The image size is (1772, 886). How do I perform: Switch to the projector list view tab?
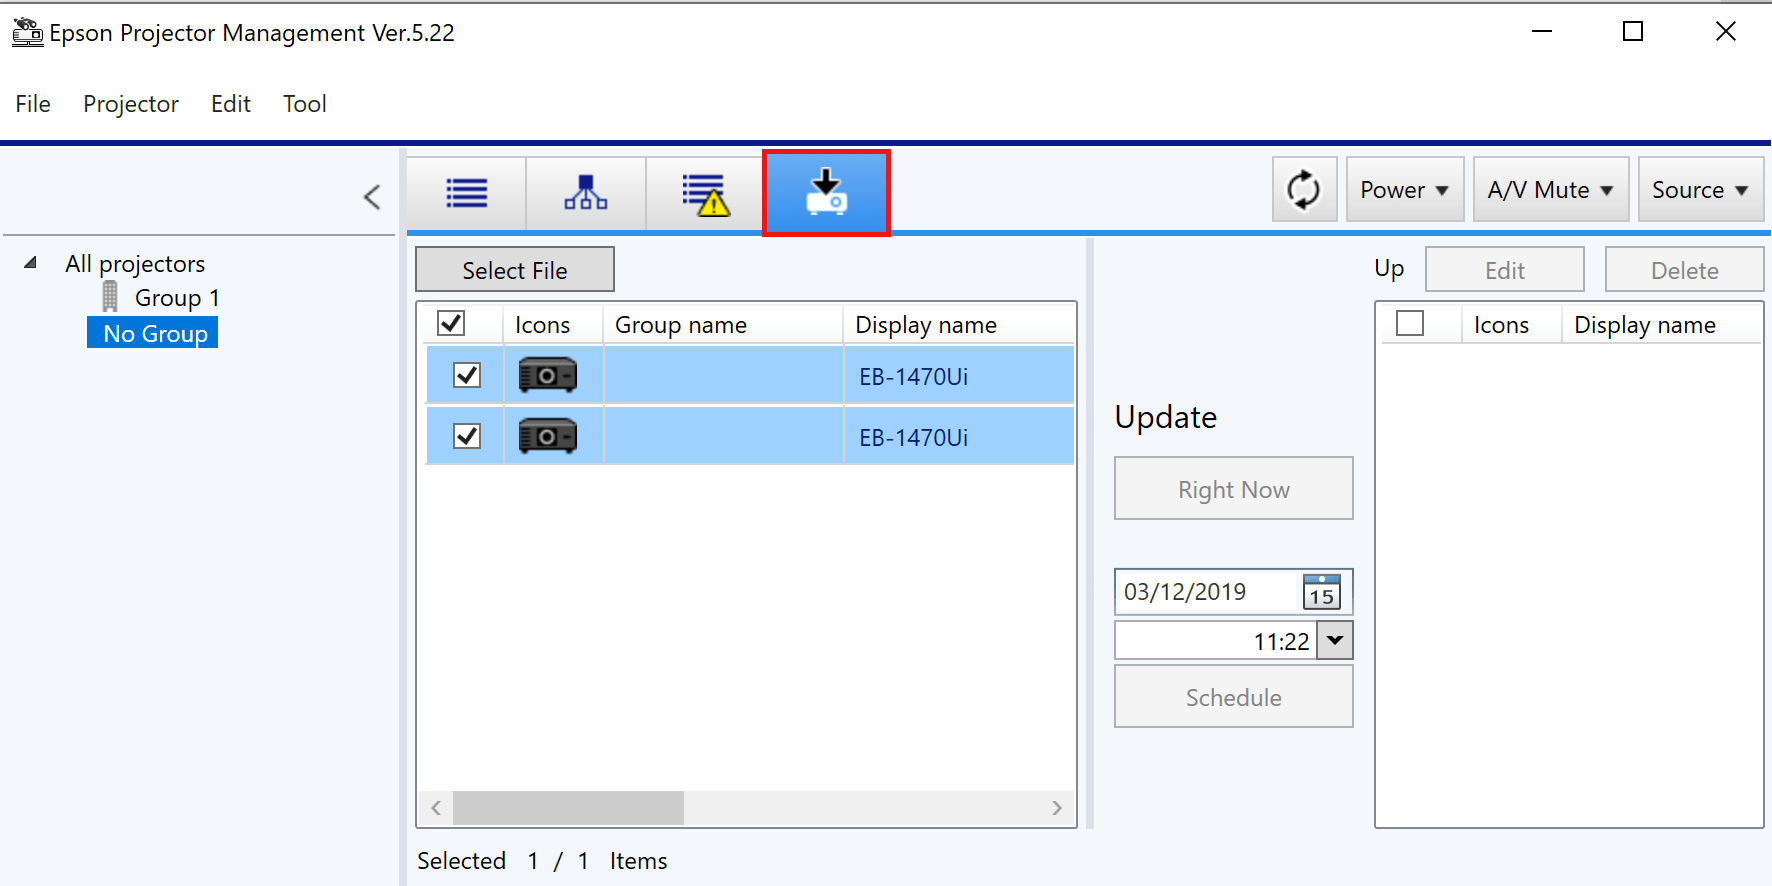point(467,192)
